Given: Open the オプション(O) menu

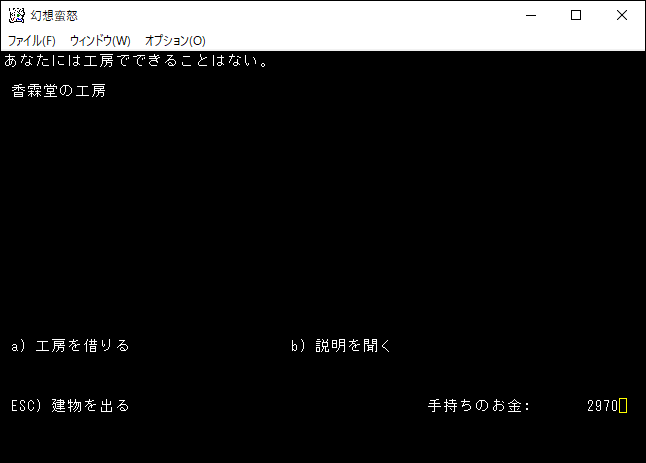Looking at the screenshot, I should [x=175, y=40].
